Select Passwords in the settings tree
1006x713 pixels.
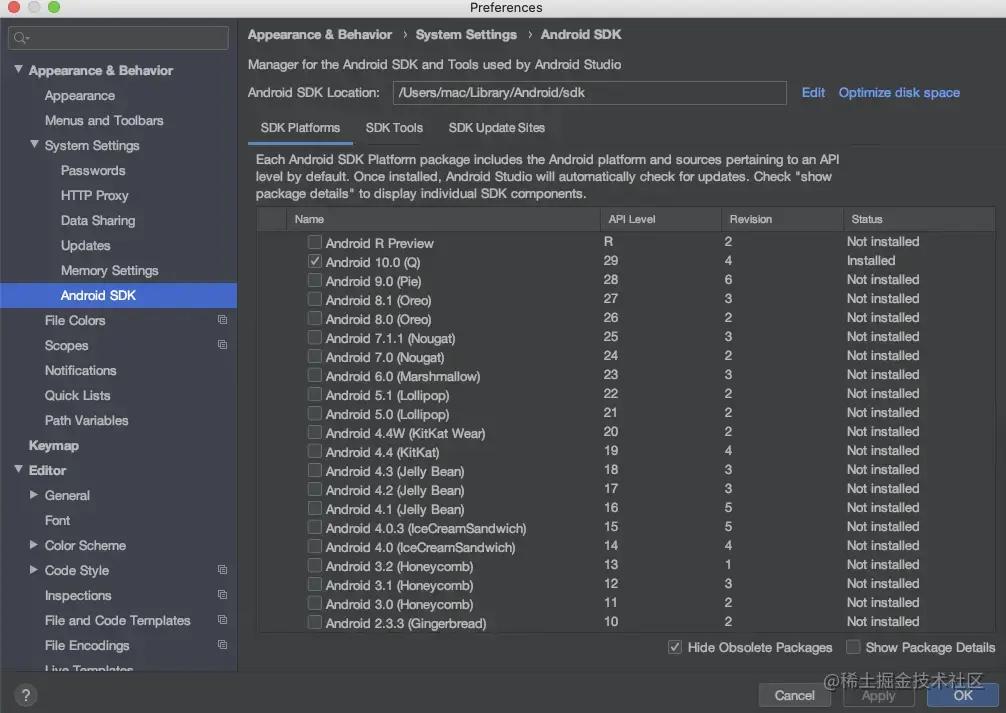pyautogui.click(x=93, y=171)
